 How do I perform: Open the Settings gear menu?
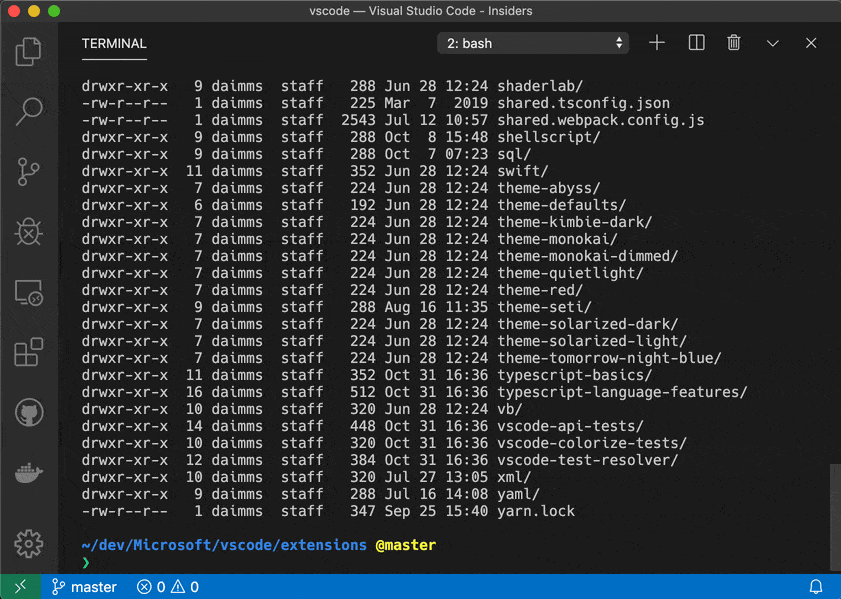point(28,544)
